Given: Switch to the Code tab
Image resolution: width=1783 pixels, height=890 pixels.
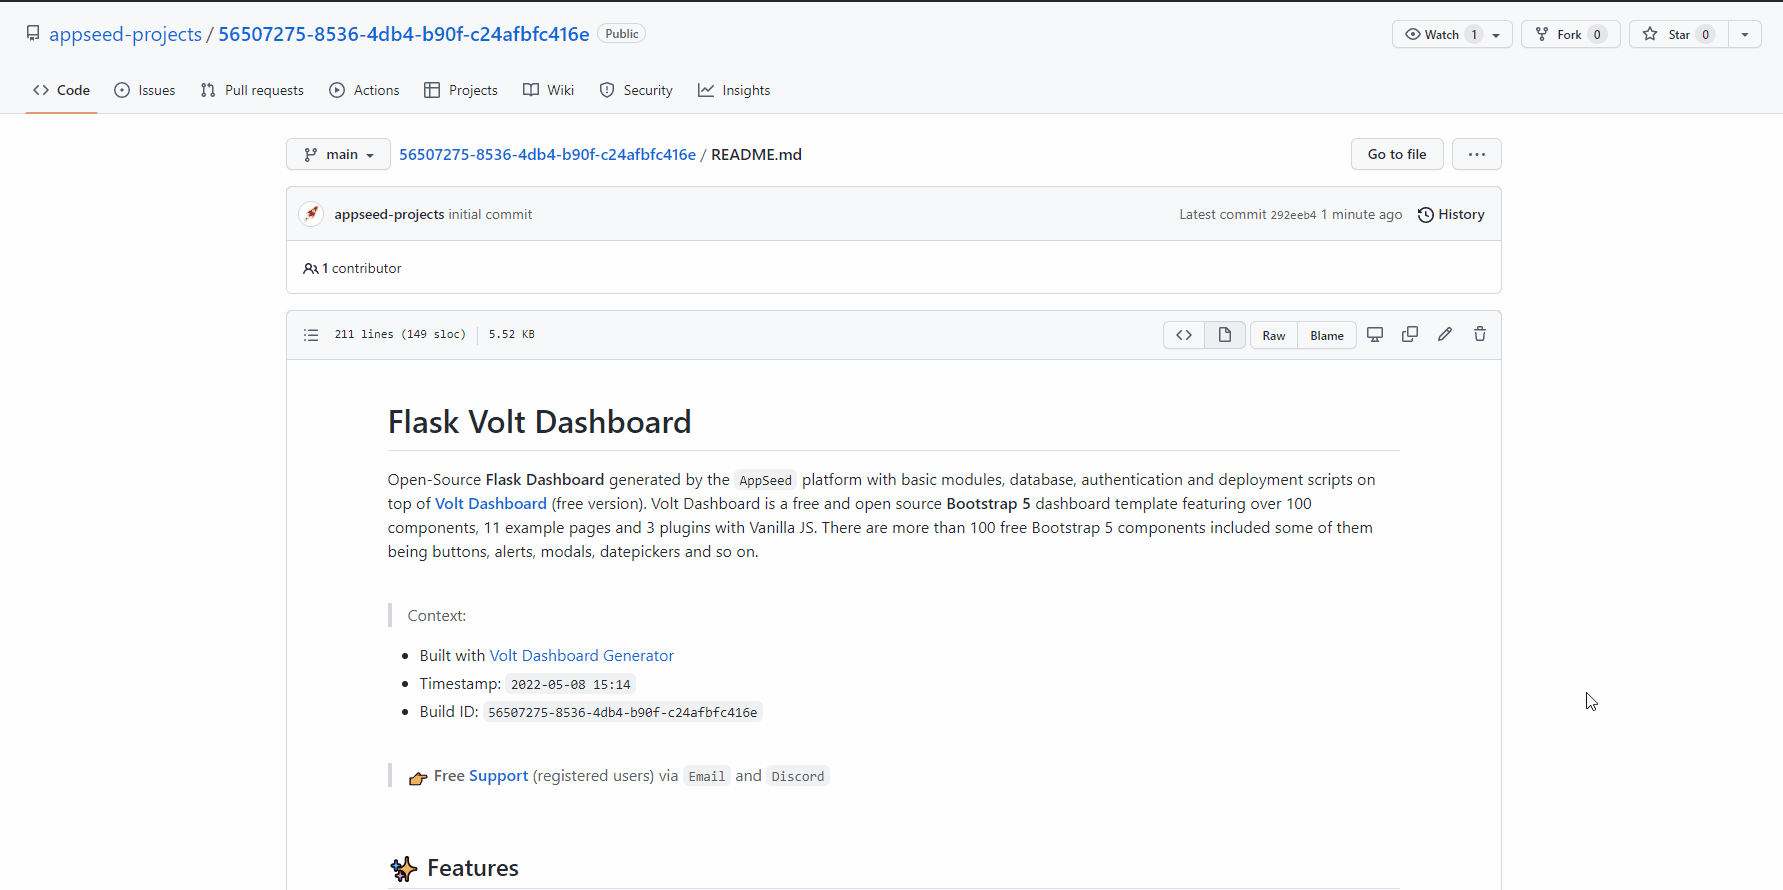Looking at the screenshot, I should pos(61,90).
